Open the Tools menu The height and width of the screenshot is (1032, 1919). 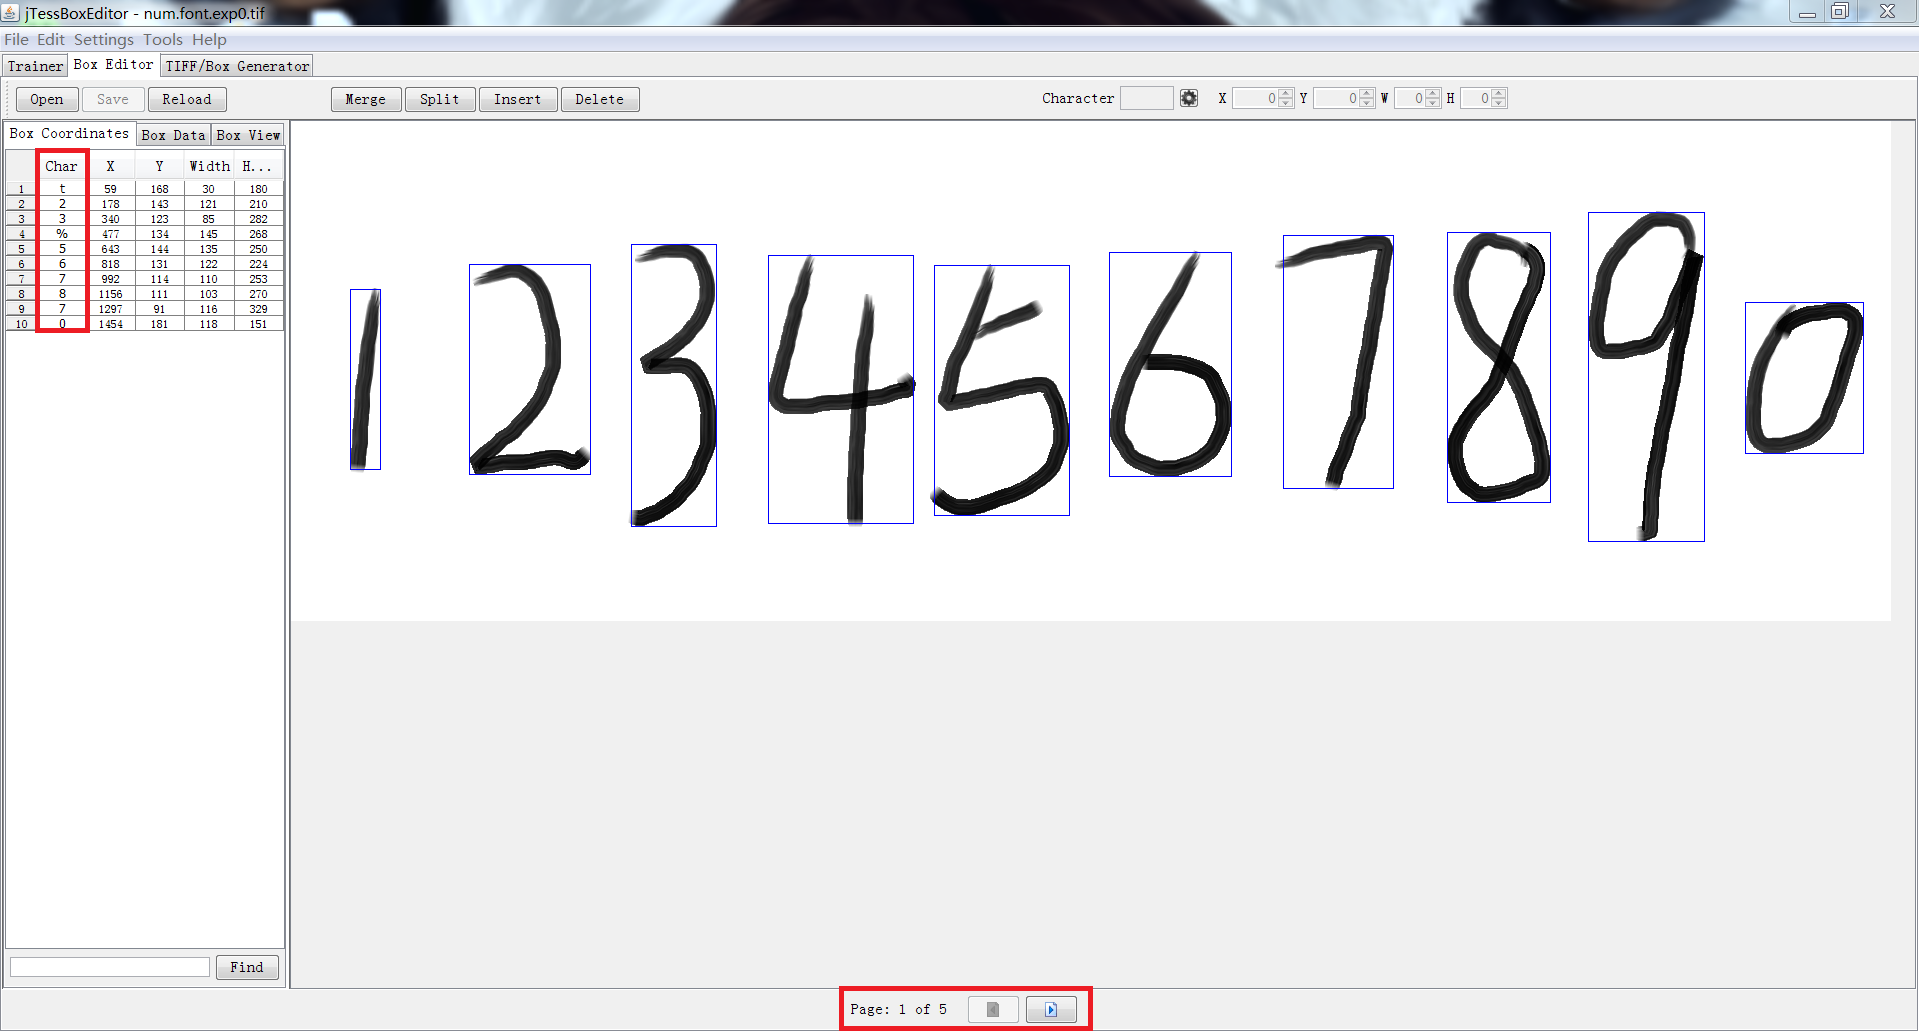tap(162, 40)
